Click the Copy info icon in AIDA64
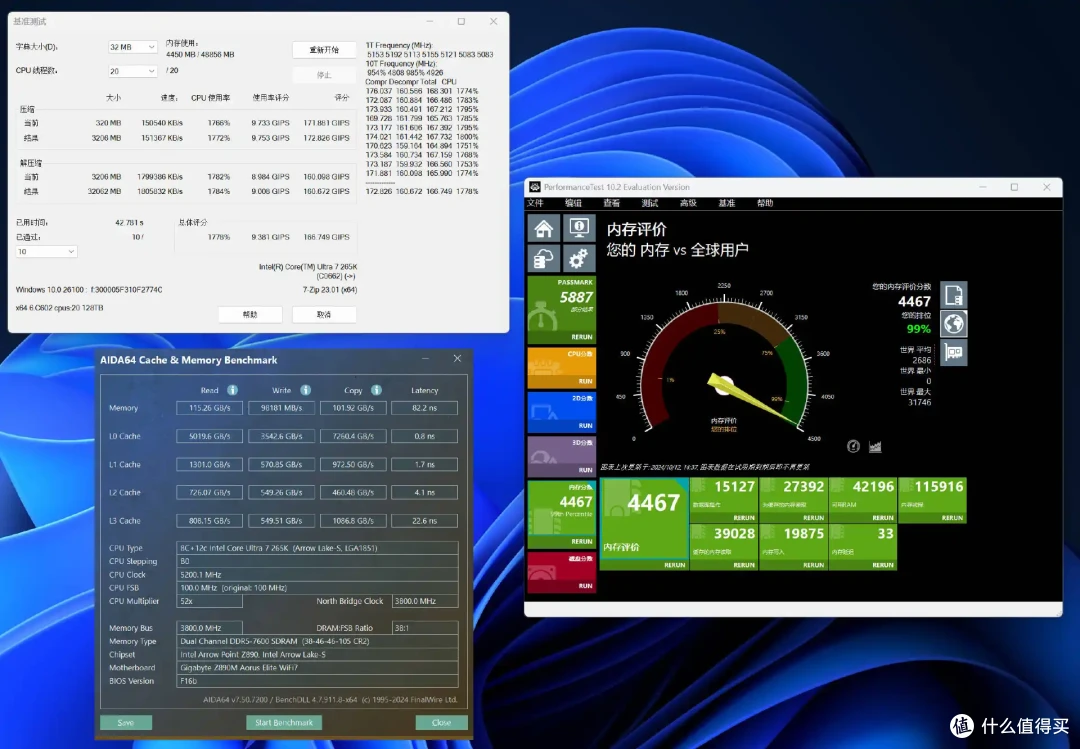The image size is (1080, 749). 376,390
